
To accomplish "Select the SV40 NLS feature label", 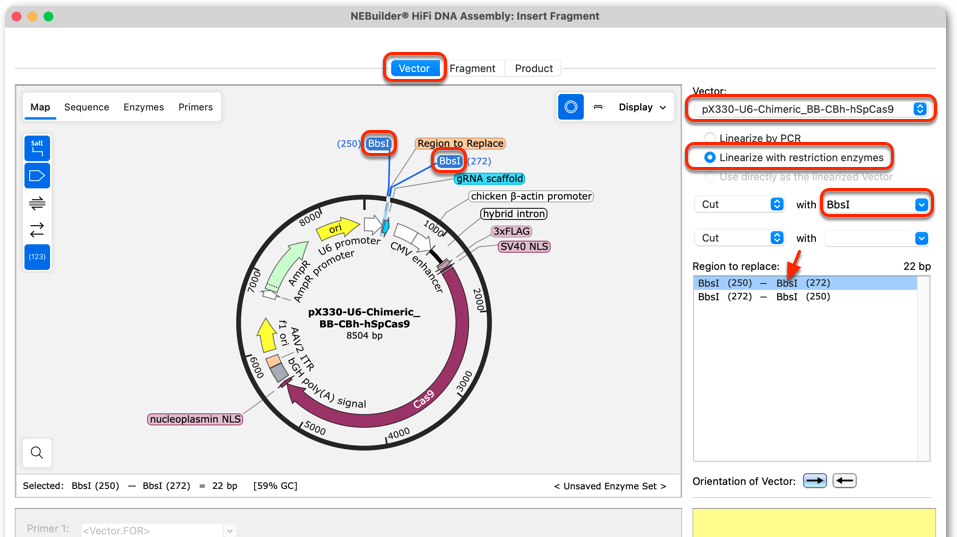I will [x=524, y=247].
